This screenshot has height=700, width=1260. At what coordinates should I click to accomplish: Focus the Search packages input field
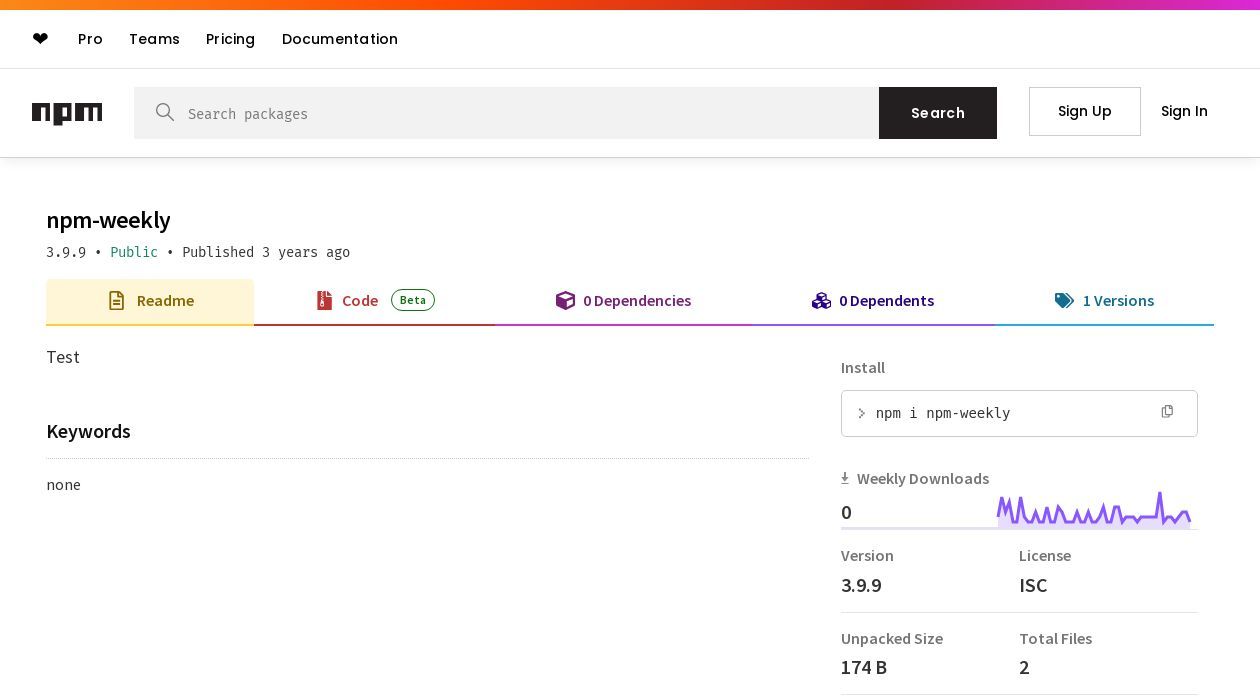click(x=520, y=113)
